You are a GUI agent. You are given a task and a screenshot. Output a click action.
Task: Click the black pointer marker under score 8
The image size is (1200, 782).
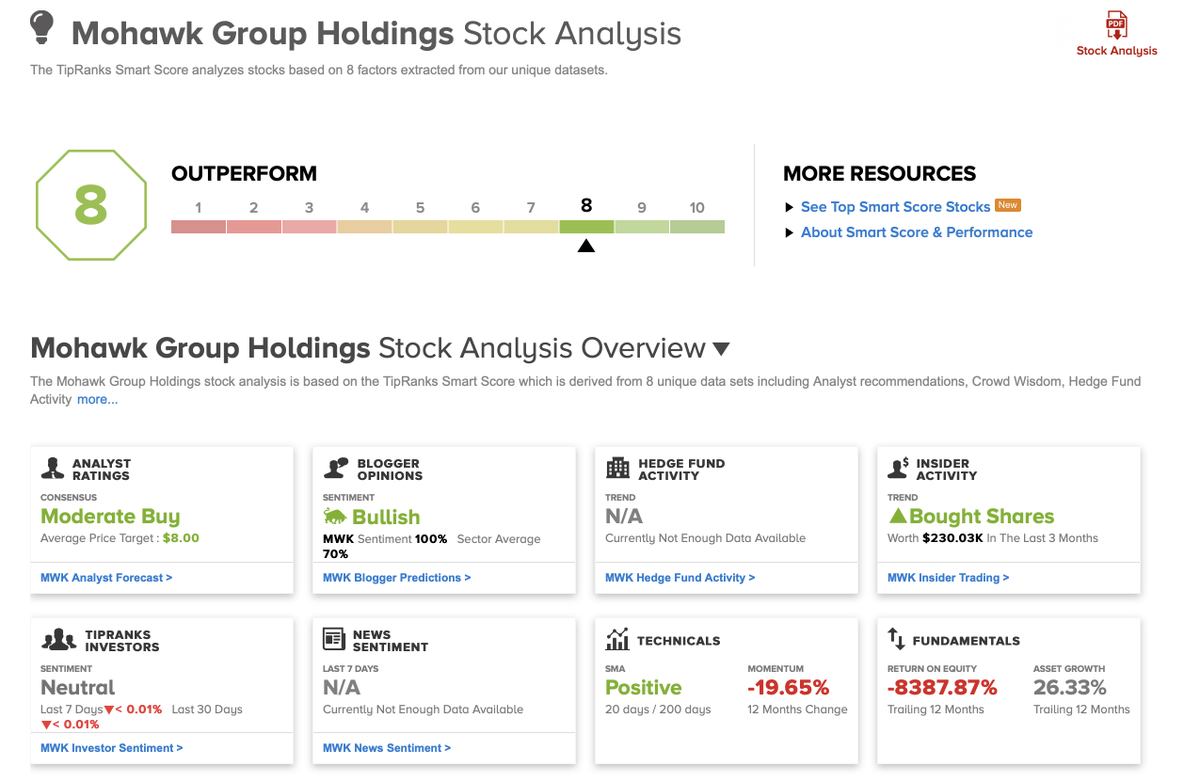(x=586, y=245)
